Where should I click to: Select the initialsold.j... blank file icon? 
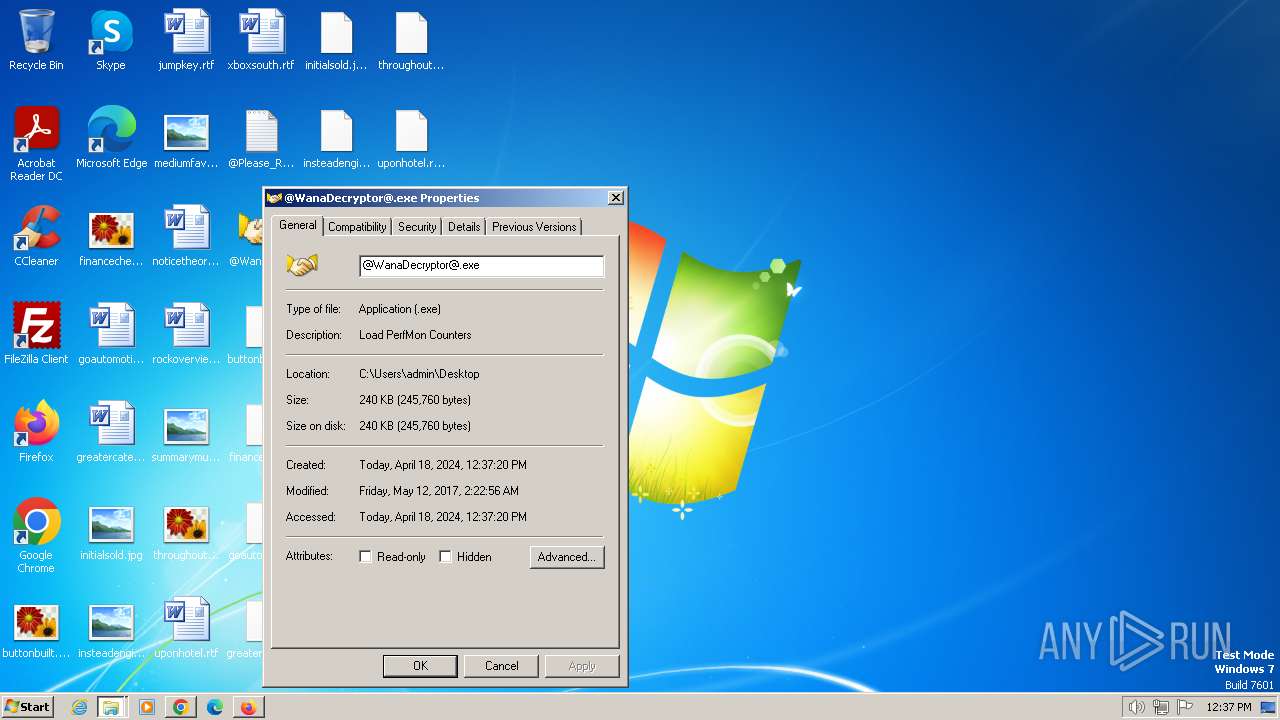(x=336, y=40)
